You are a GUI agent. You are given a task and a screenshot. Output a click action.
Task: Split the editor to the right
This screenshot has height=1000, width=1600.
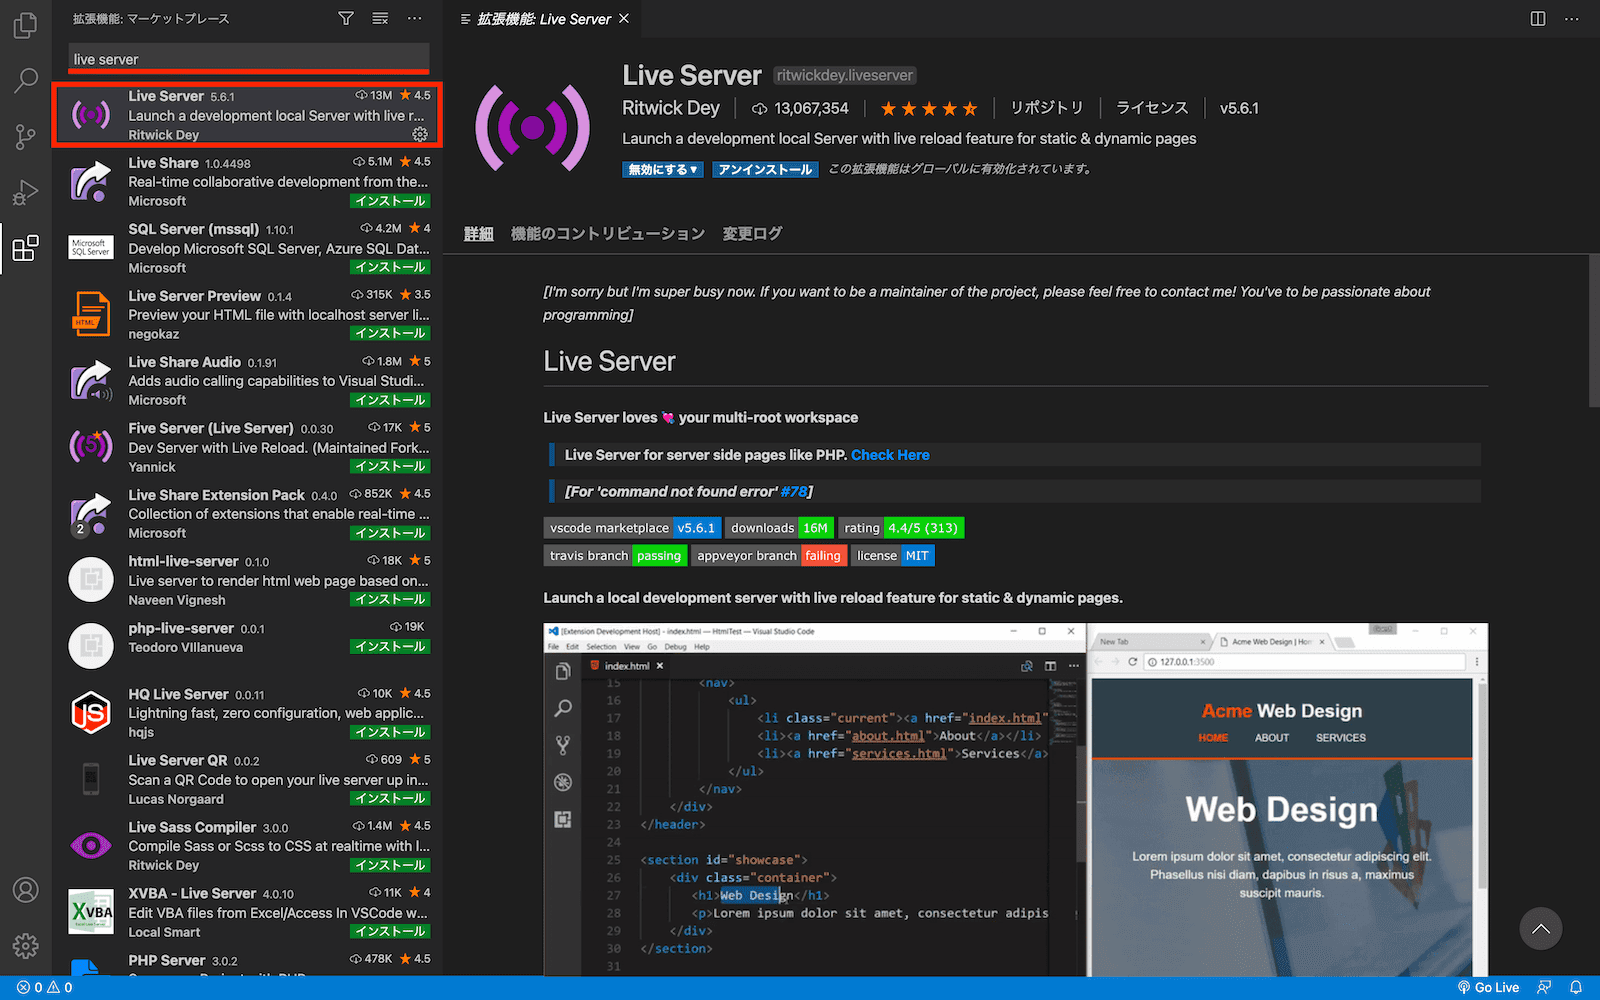[1538, 18]
